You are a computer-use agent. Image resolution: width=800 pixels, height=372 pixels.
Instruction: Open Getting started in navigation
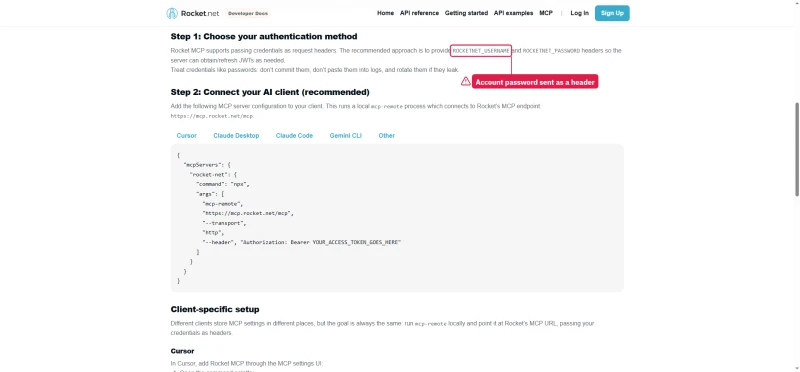[466, 13]
